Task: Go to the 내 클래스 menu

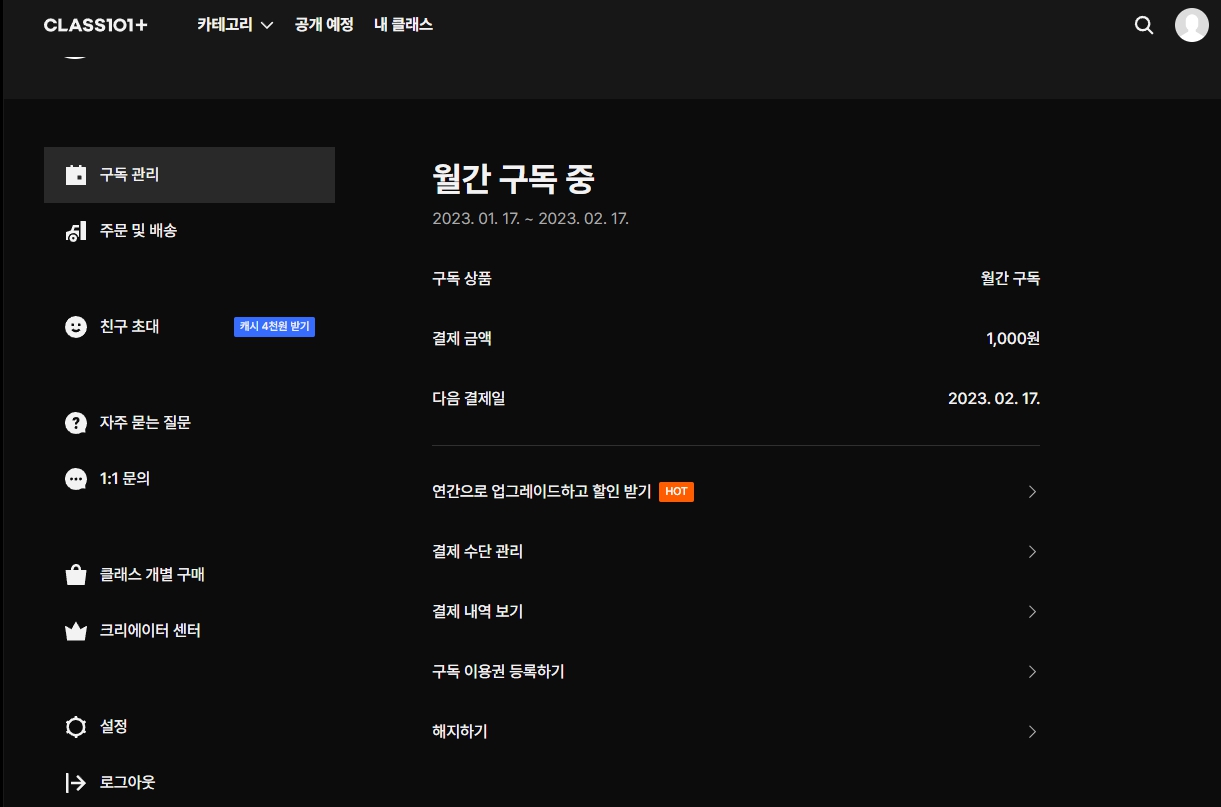Action: click(403, 25)
